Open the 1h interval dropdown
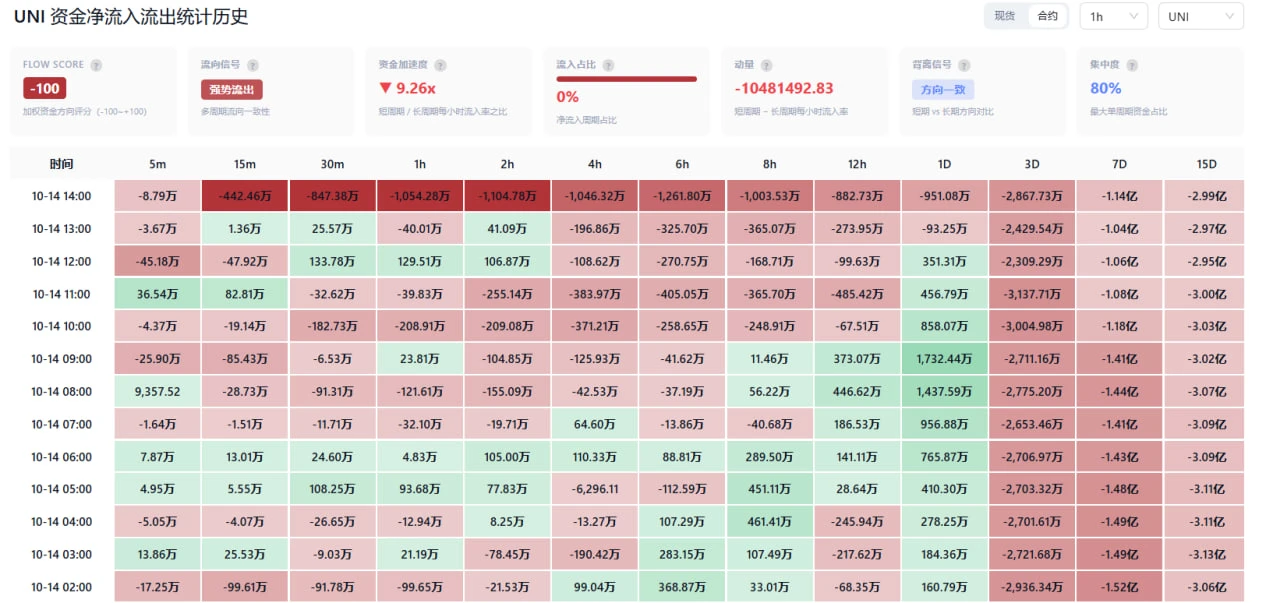Screen dimensions: 1280x603 click(x=1113, y=16)
